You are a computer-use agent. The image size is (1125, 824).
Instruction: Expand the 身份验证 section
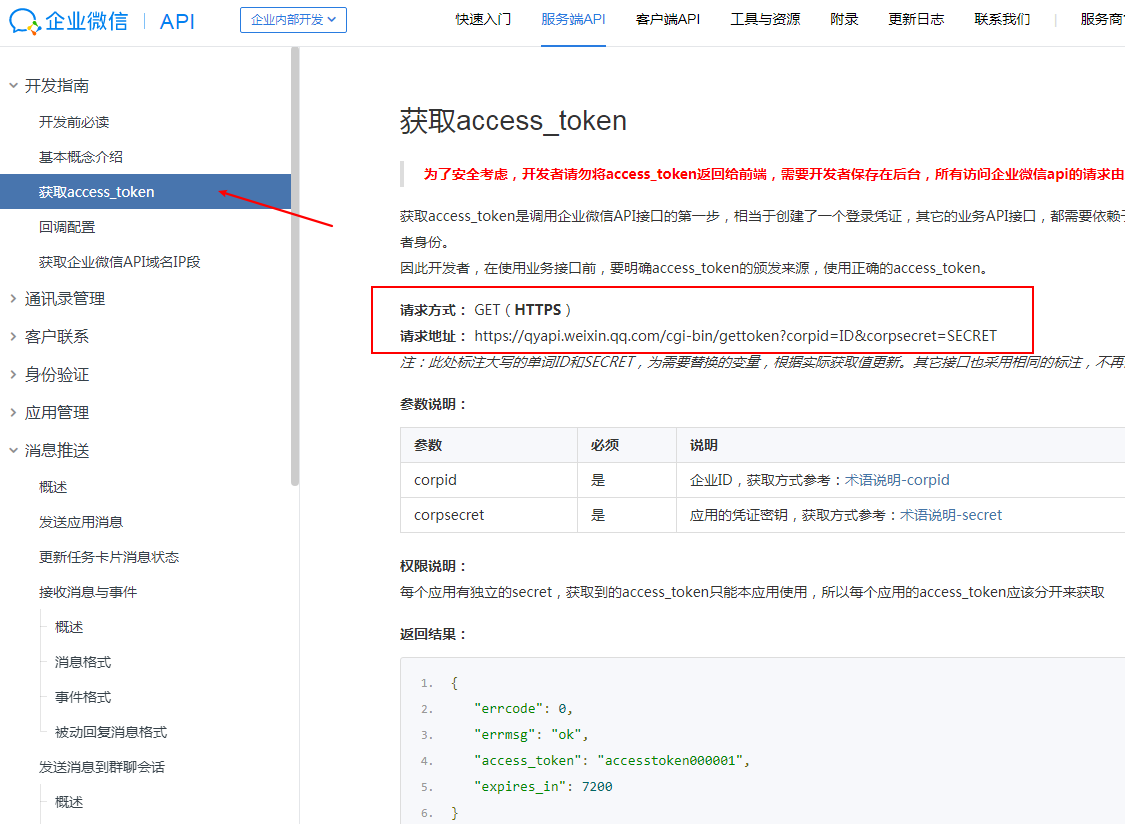pos(14,374)
